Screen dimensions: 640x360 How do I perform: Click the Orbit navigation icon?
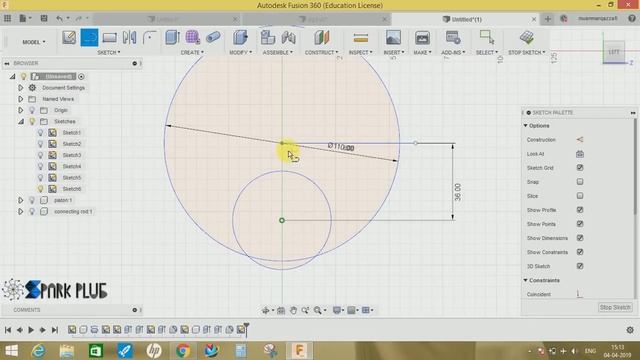tap(266, 310)
